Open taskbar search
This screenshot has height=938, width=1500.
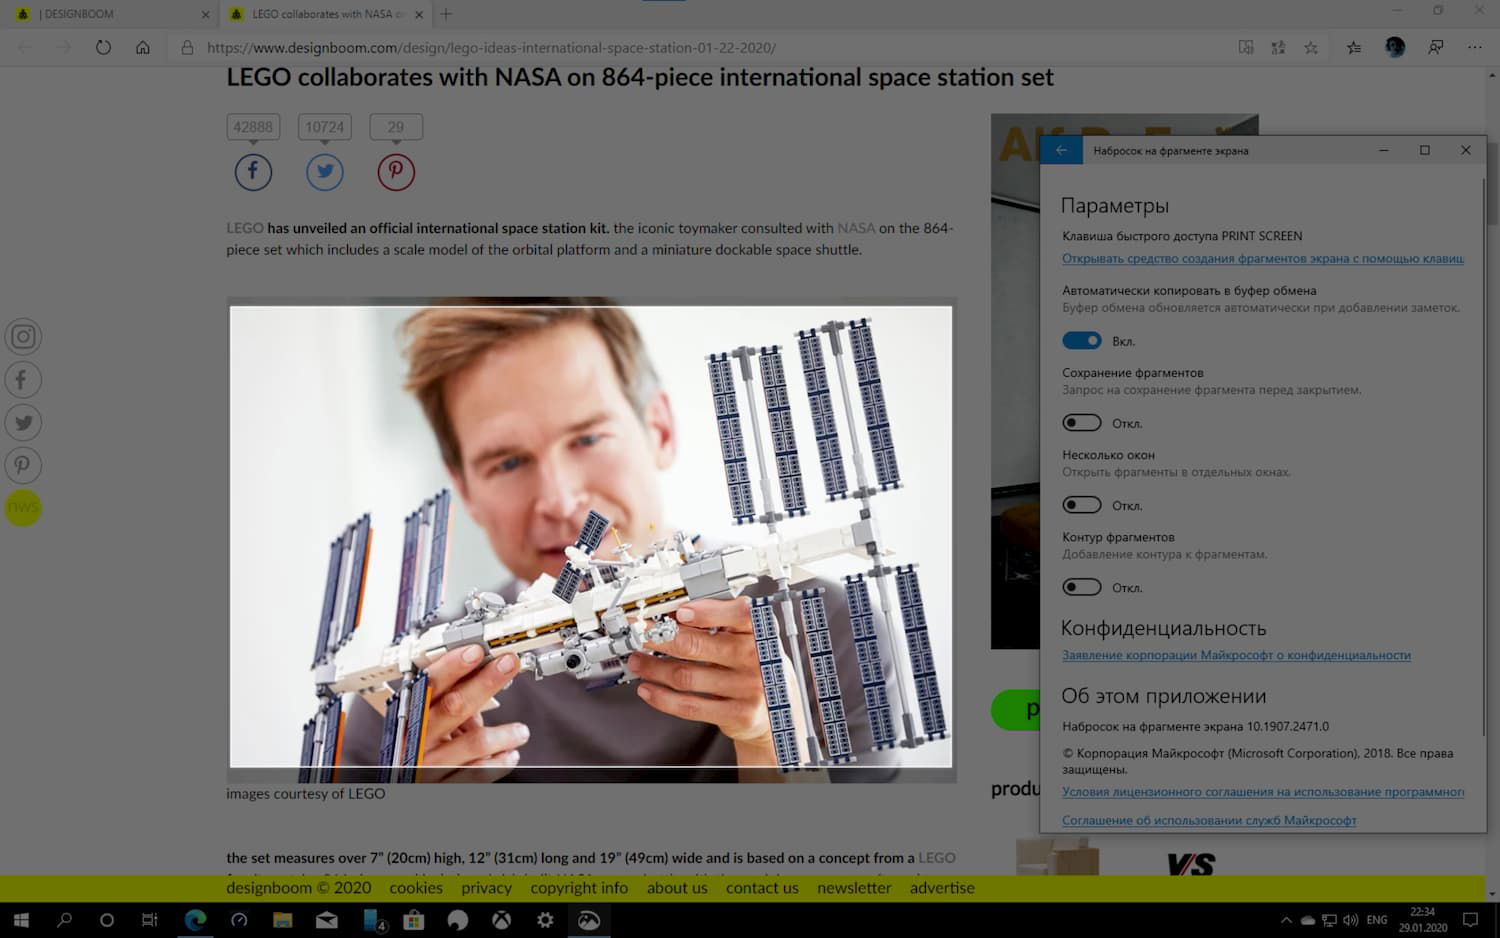click(64, 920)
